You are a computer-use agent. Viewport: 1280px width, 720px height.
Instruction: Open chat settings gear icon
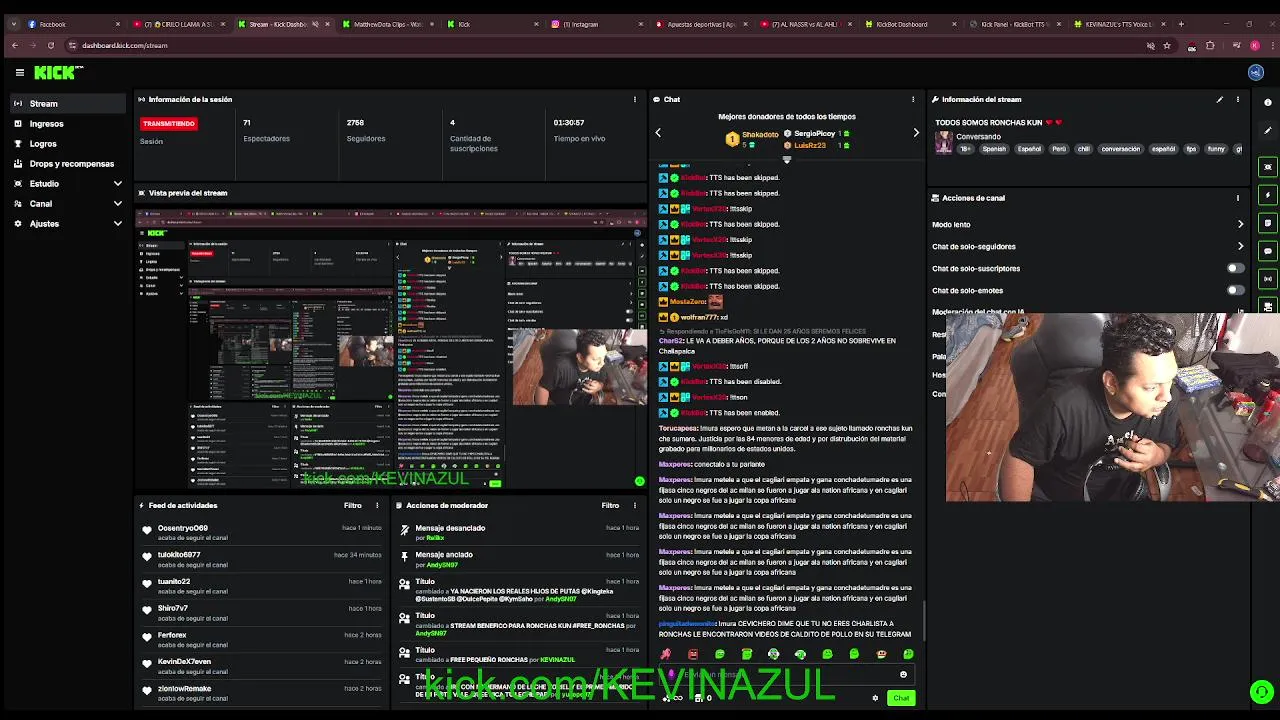coord(875,698)
